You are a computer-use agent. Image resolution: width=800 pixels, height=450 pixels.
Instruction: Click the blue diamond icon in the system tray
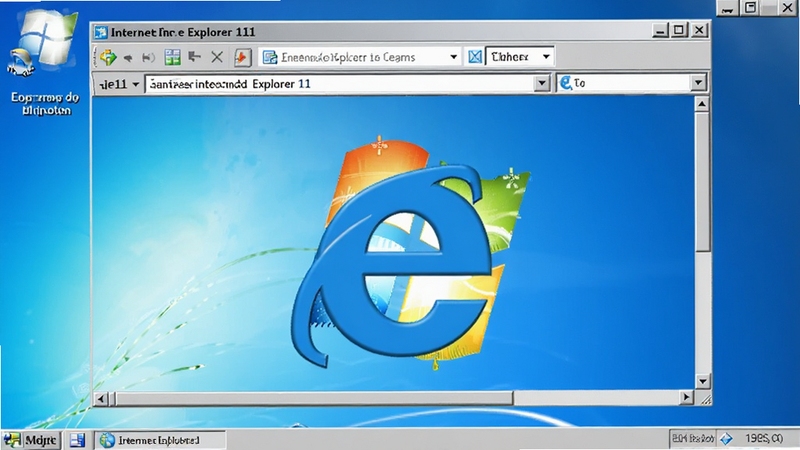(726, 439)
